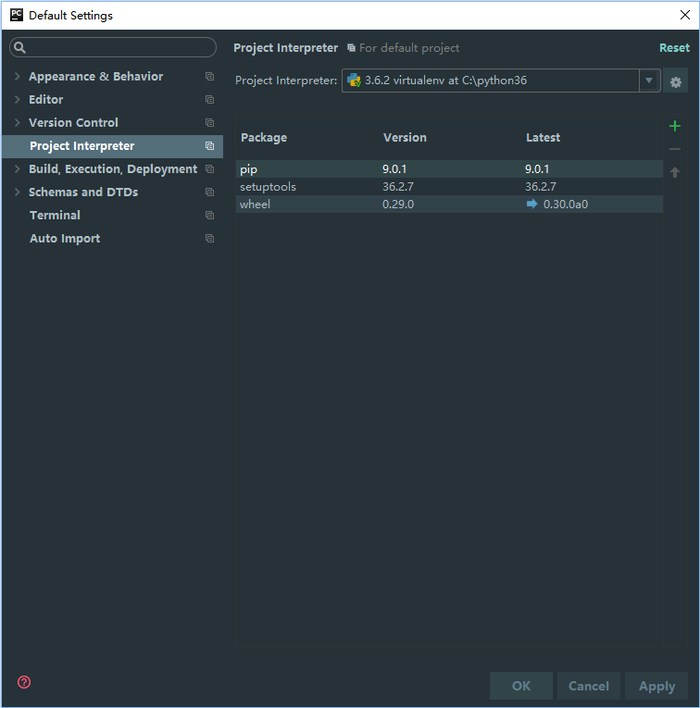
Task: Select Terminal in settings tree
Action: pyautogui.click(x=55, y=215)
